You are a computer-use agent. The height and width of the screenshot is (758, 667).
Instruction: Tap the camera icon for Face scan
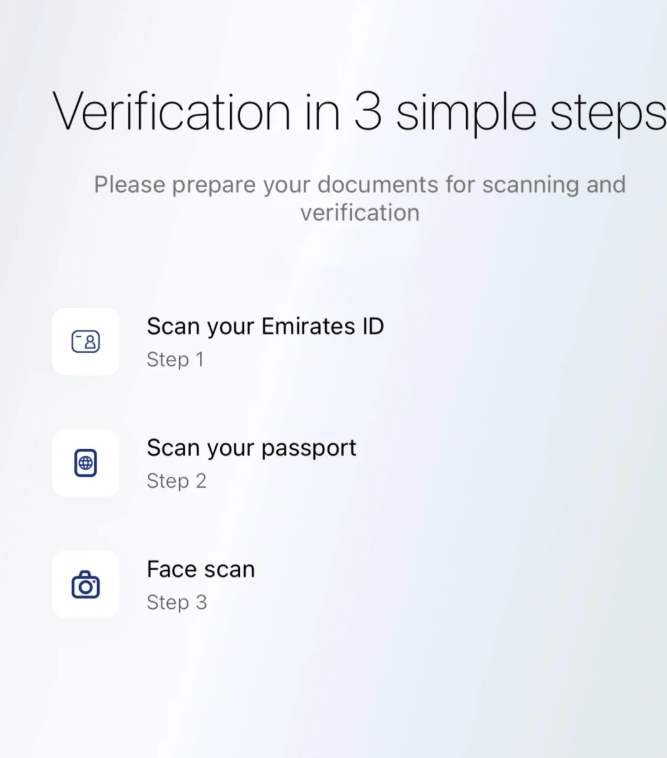tap(86, 585)
